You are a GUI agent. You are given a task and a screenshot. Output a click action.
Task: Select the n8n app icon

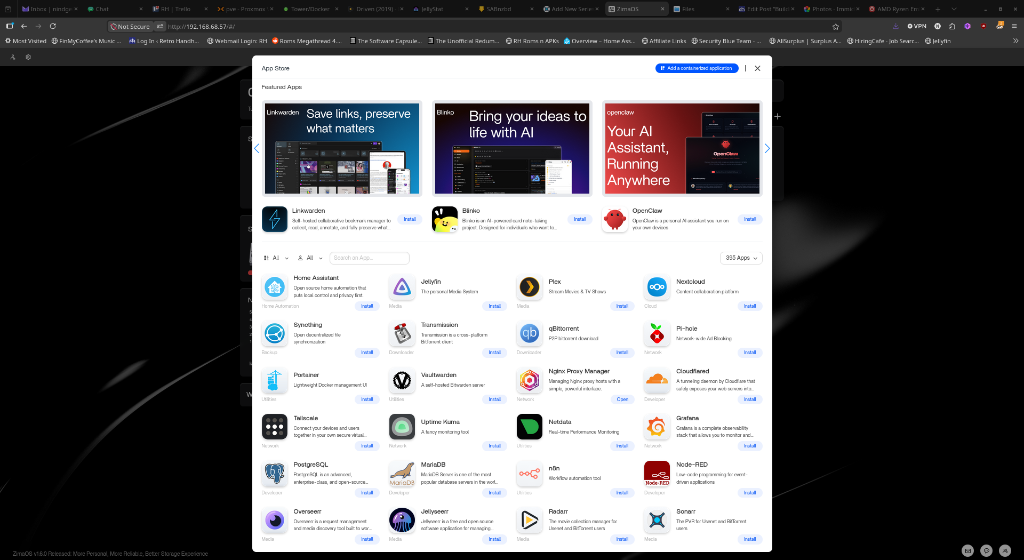click(529, 474)
